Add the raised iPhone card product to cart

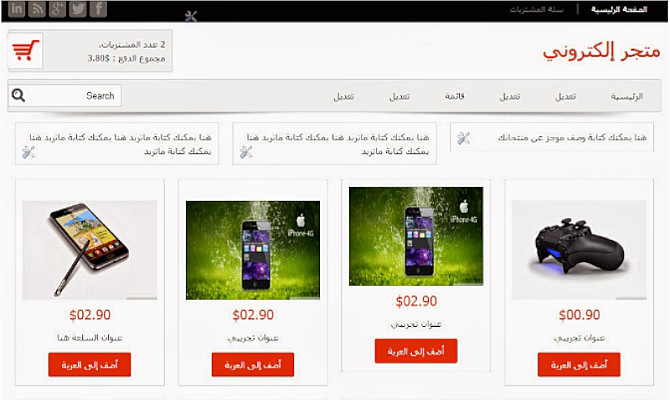click(416, 351)
